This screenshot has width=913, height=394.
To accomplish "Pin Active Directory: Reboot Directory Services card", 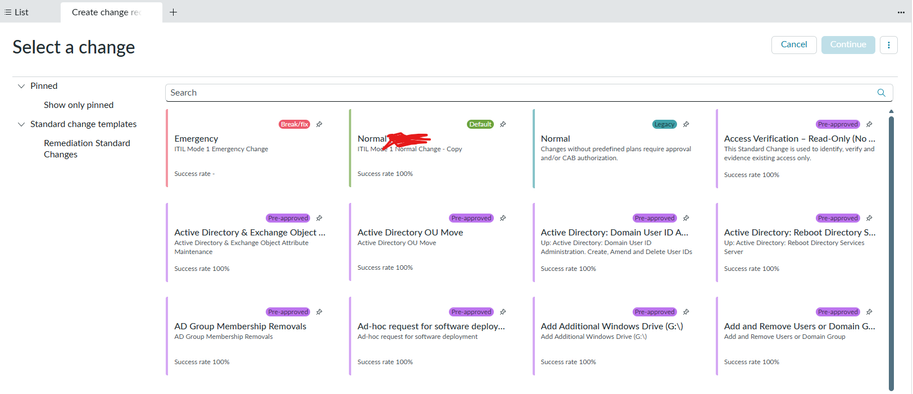I will pos(869,218).
